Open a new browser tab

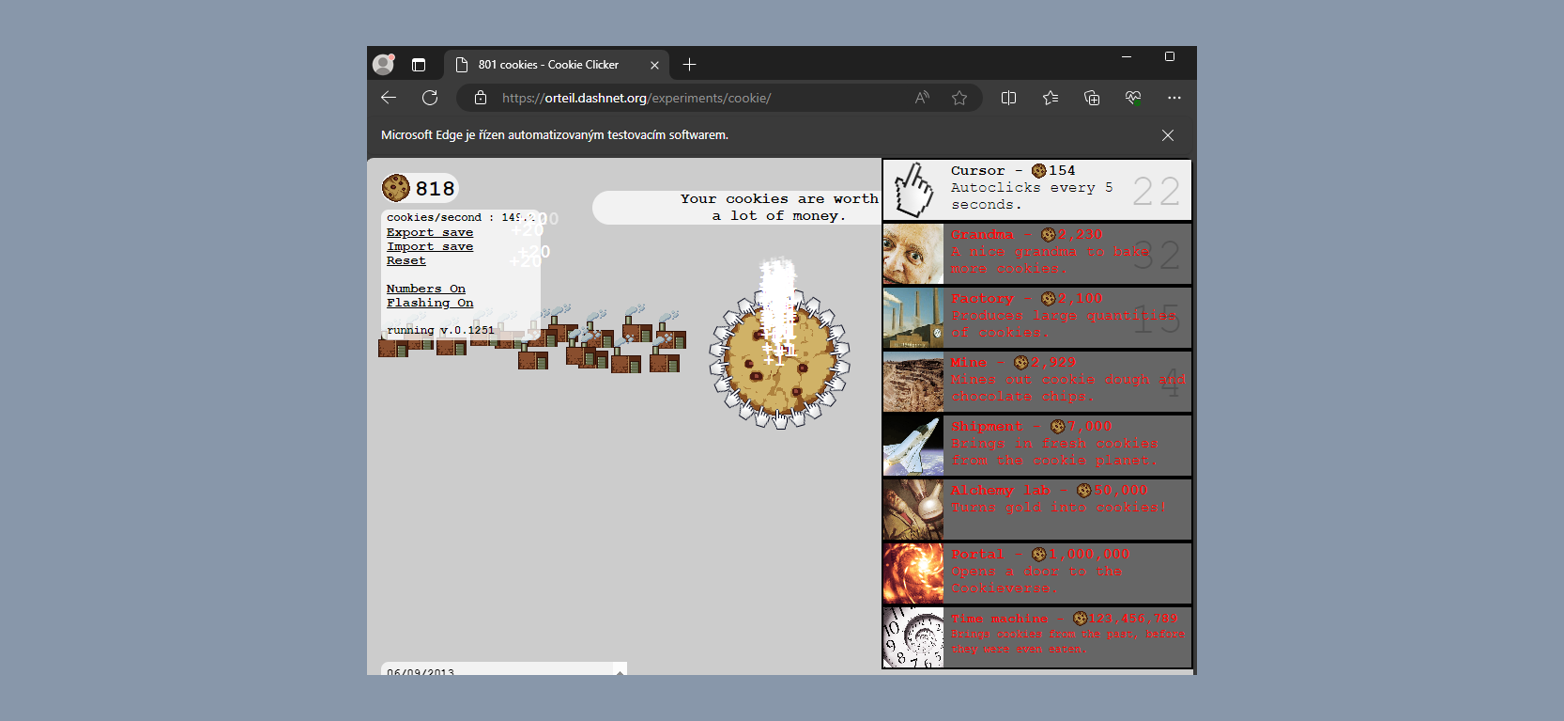point(689,65)
